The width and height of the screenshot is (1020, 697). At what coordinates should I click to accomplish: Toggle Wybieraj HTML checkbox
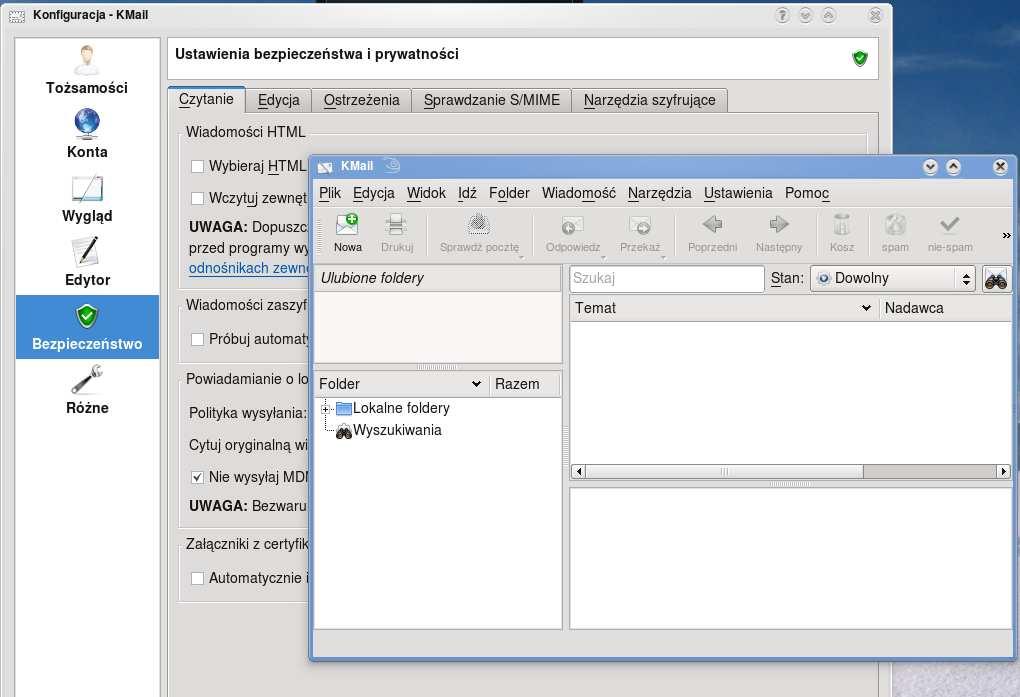197,166
